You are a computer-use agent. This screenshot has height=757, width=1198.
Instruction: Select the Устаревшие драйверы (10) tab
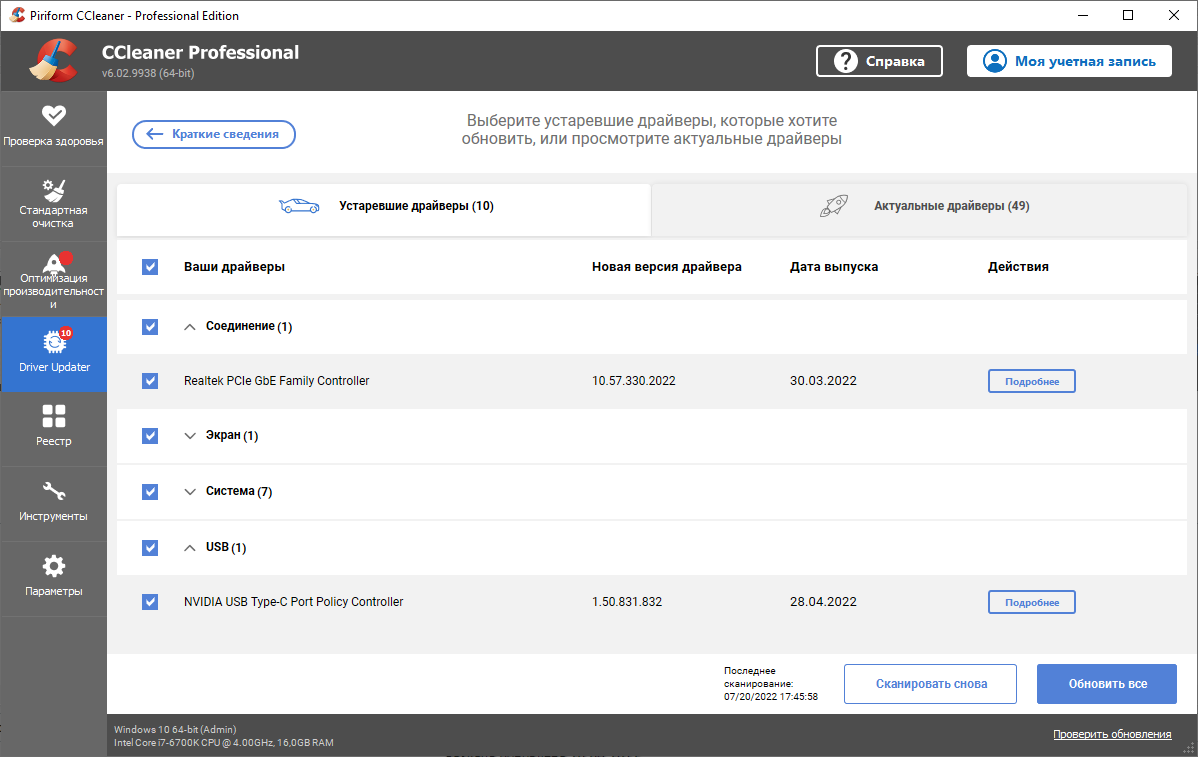pos(384,207)
